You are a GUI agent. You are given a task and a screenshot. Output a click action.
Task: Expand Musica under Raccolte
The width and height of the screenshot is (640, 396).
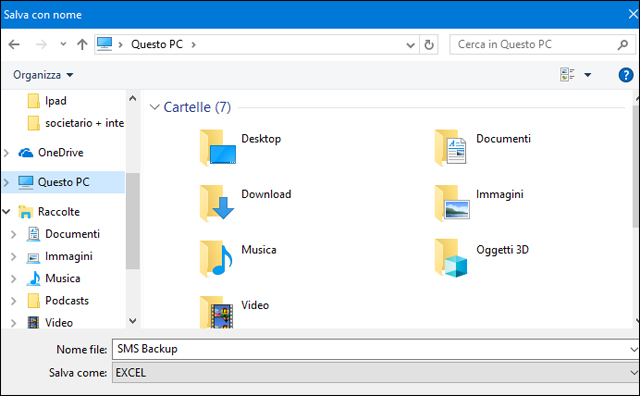pos(13,278)
